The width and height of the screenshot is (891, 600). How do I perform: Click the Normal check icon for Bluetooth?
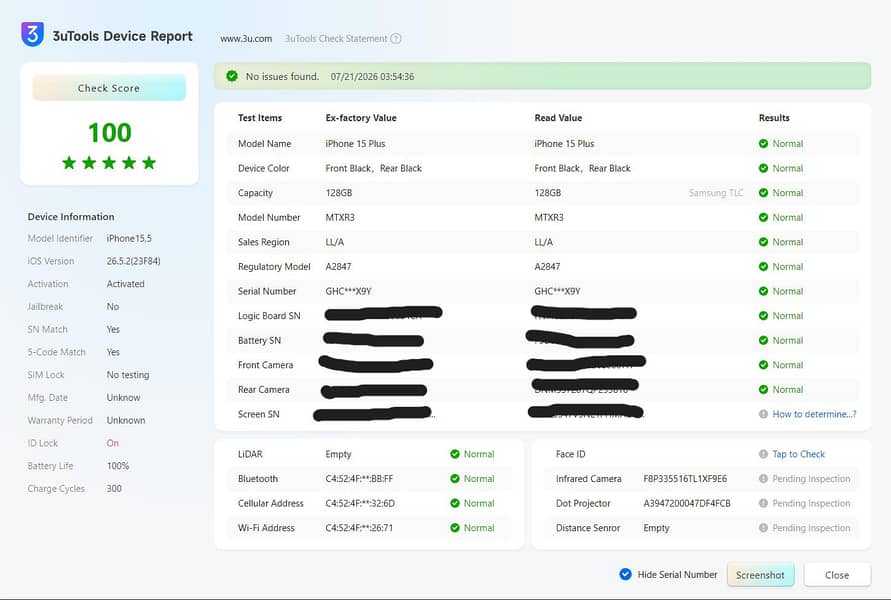455,479
